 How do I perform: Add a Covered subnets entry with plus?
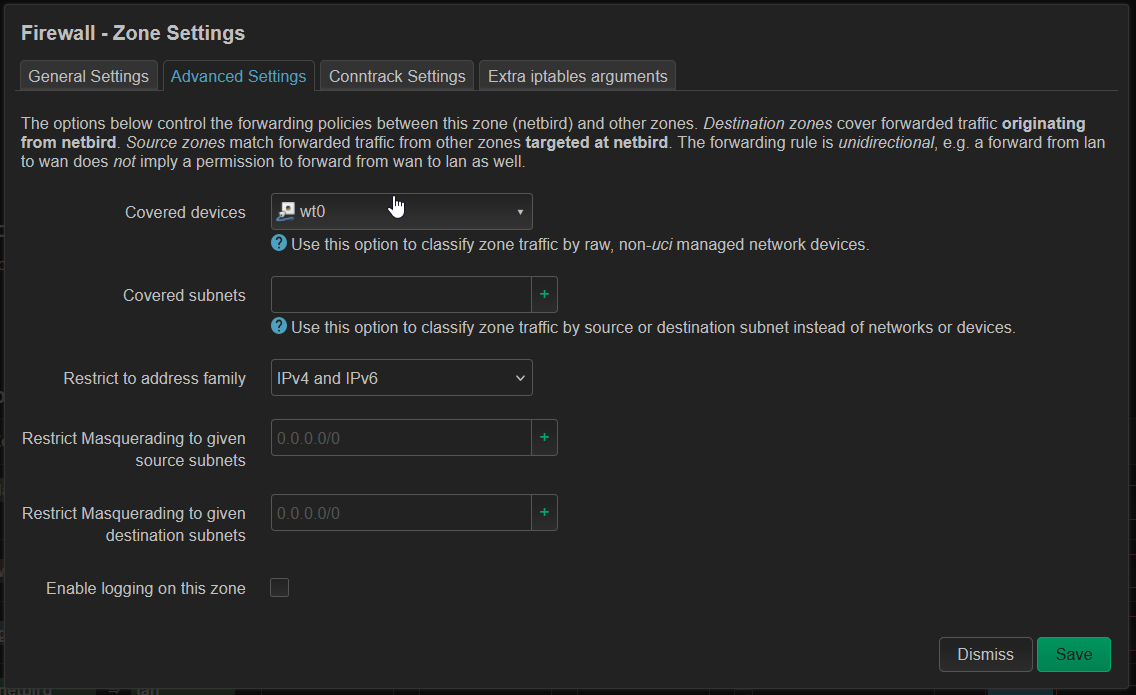tap(544, 294)
